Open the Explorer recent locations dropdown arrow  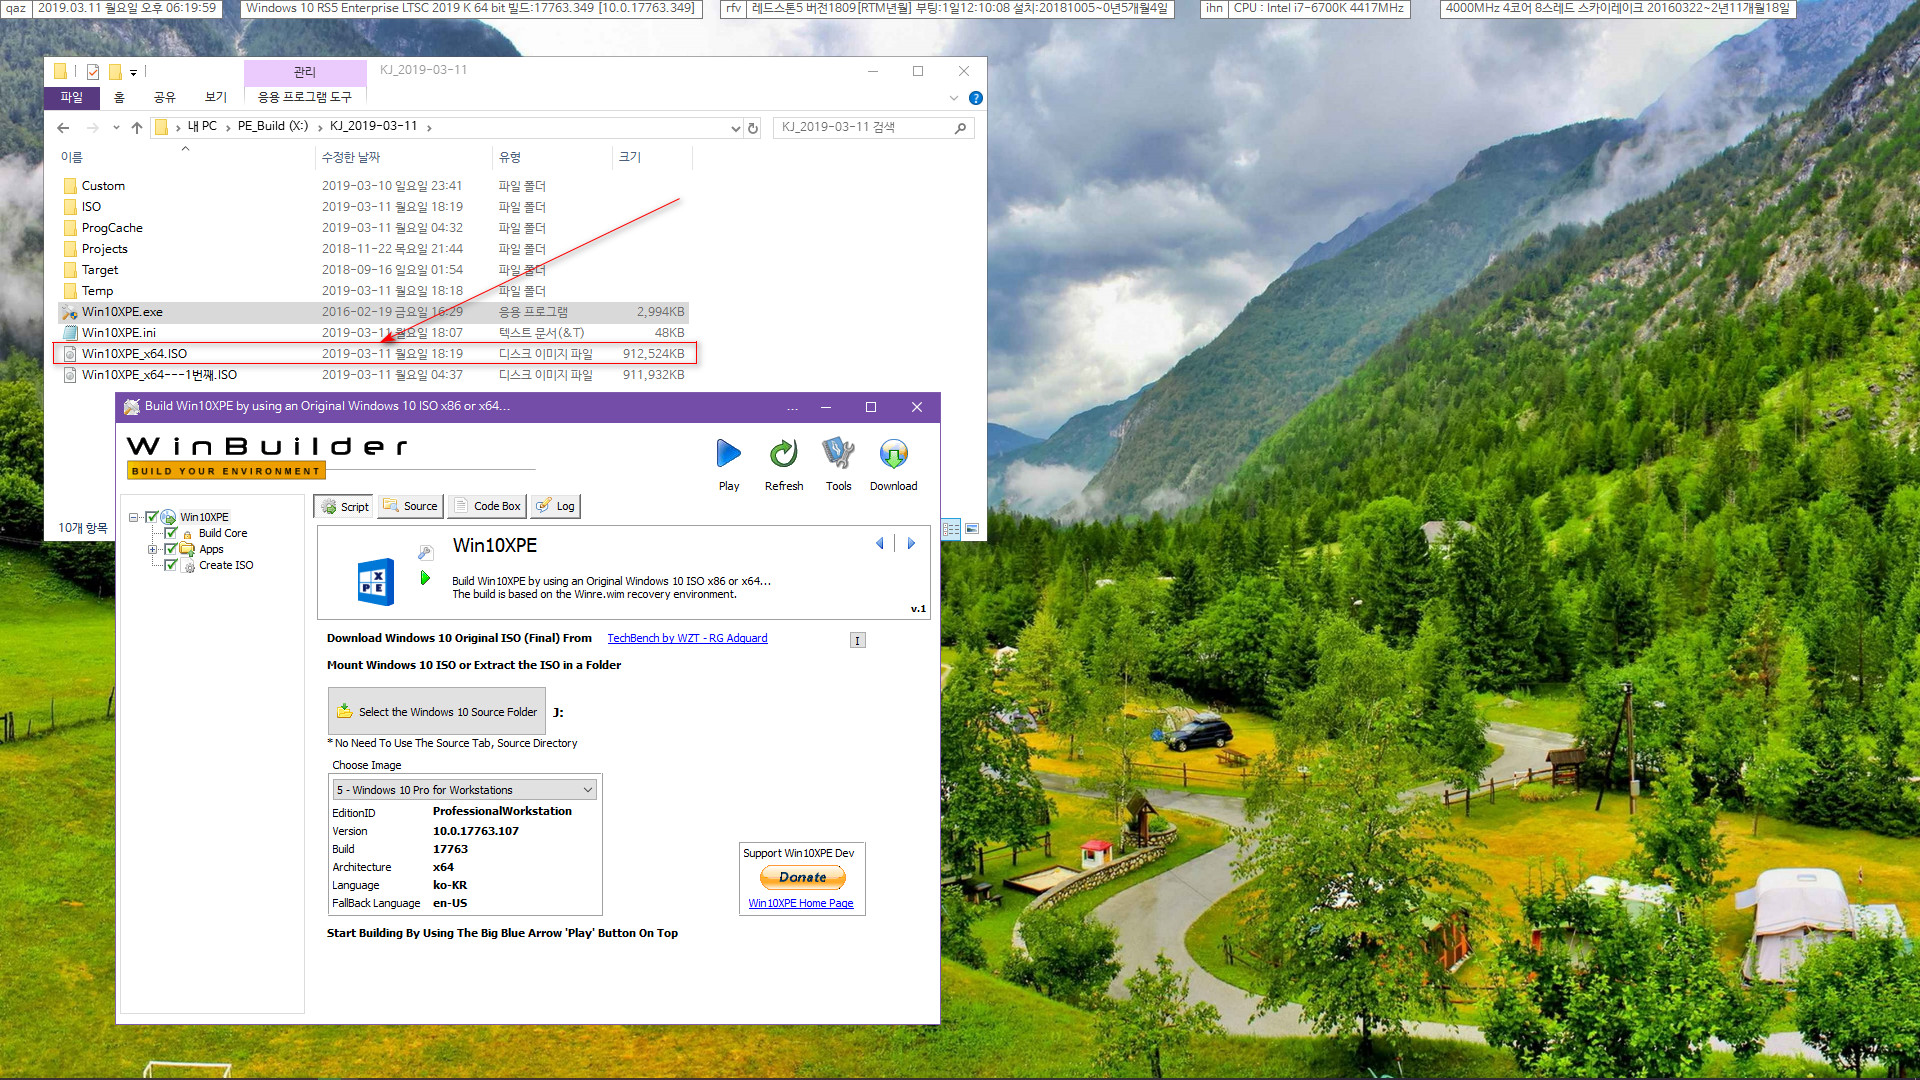point(116,127)
